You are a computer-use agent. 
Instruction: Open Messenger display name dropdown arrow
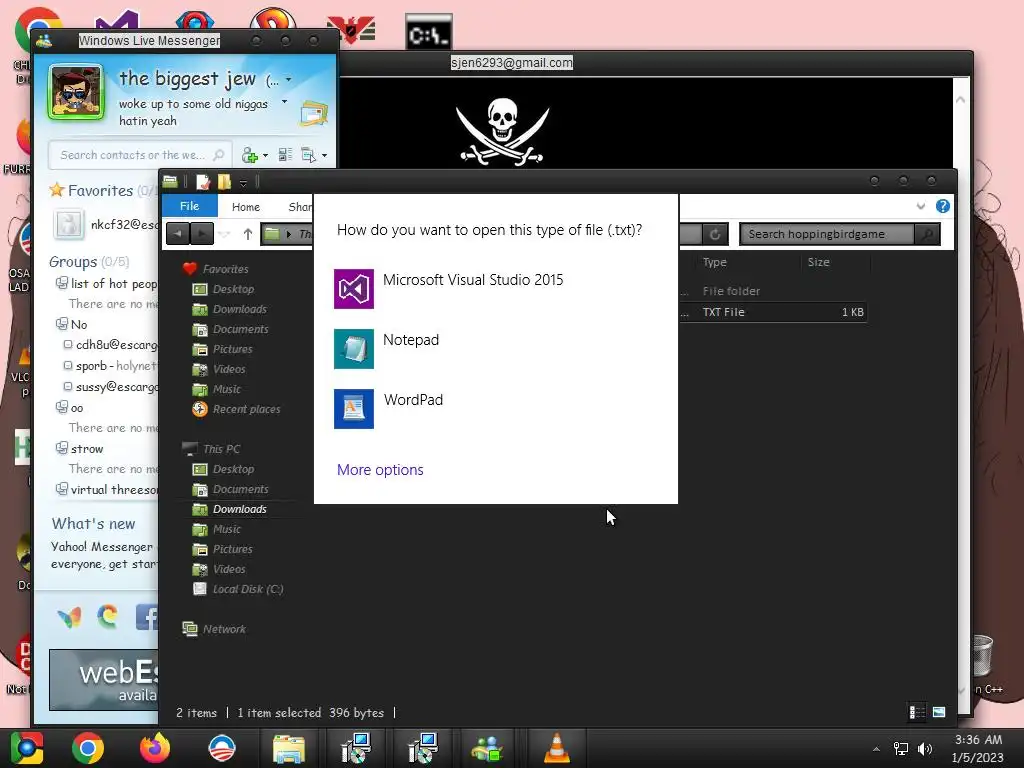click(288, 80)
